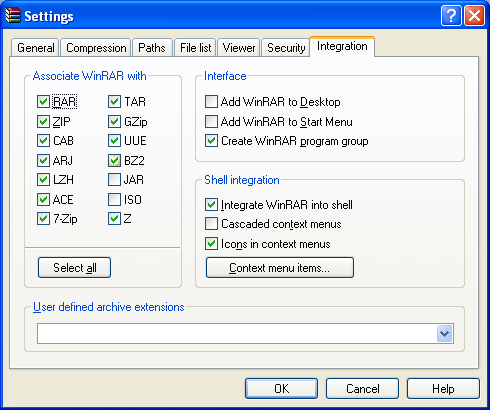490x410 pixels.
Task: Toggle Add WinRAR to Desktop
Action: [x=211, y=102]
